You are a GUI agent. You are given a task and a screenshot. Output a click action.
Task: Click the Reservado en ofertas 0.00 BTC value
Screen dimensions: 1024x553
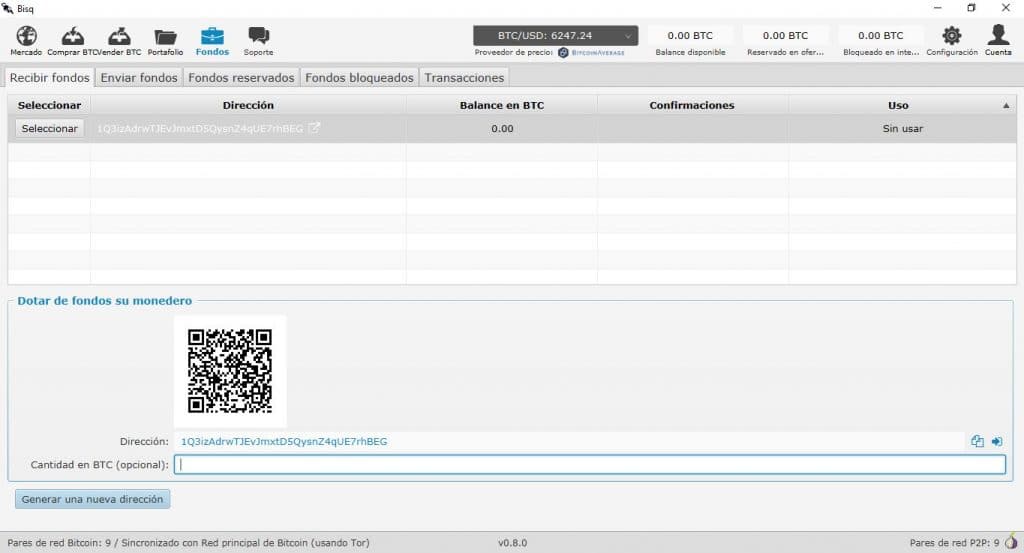pos(786,35)
